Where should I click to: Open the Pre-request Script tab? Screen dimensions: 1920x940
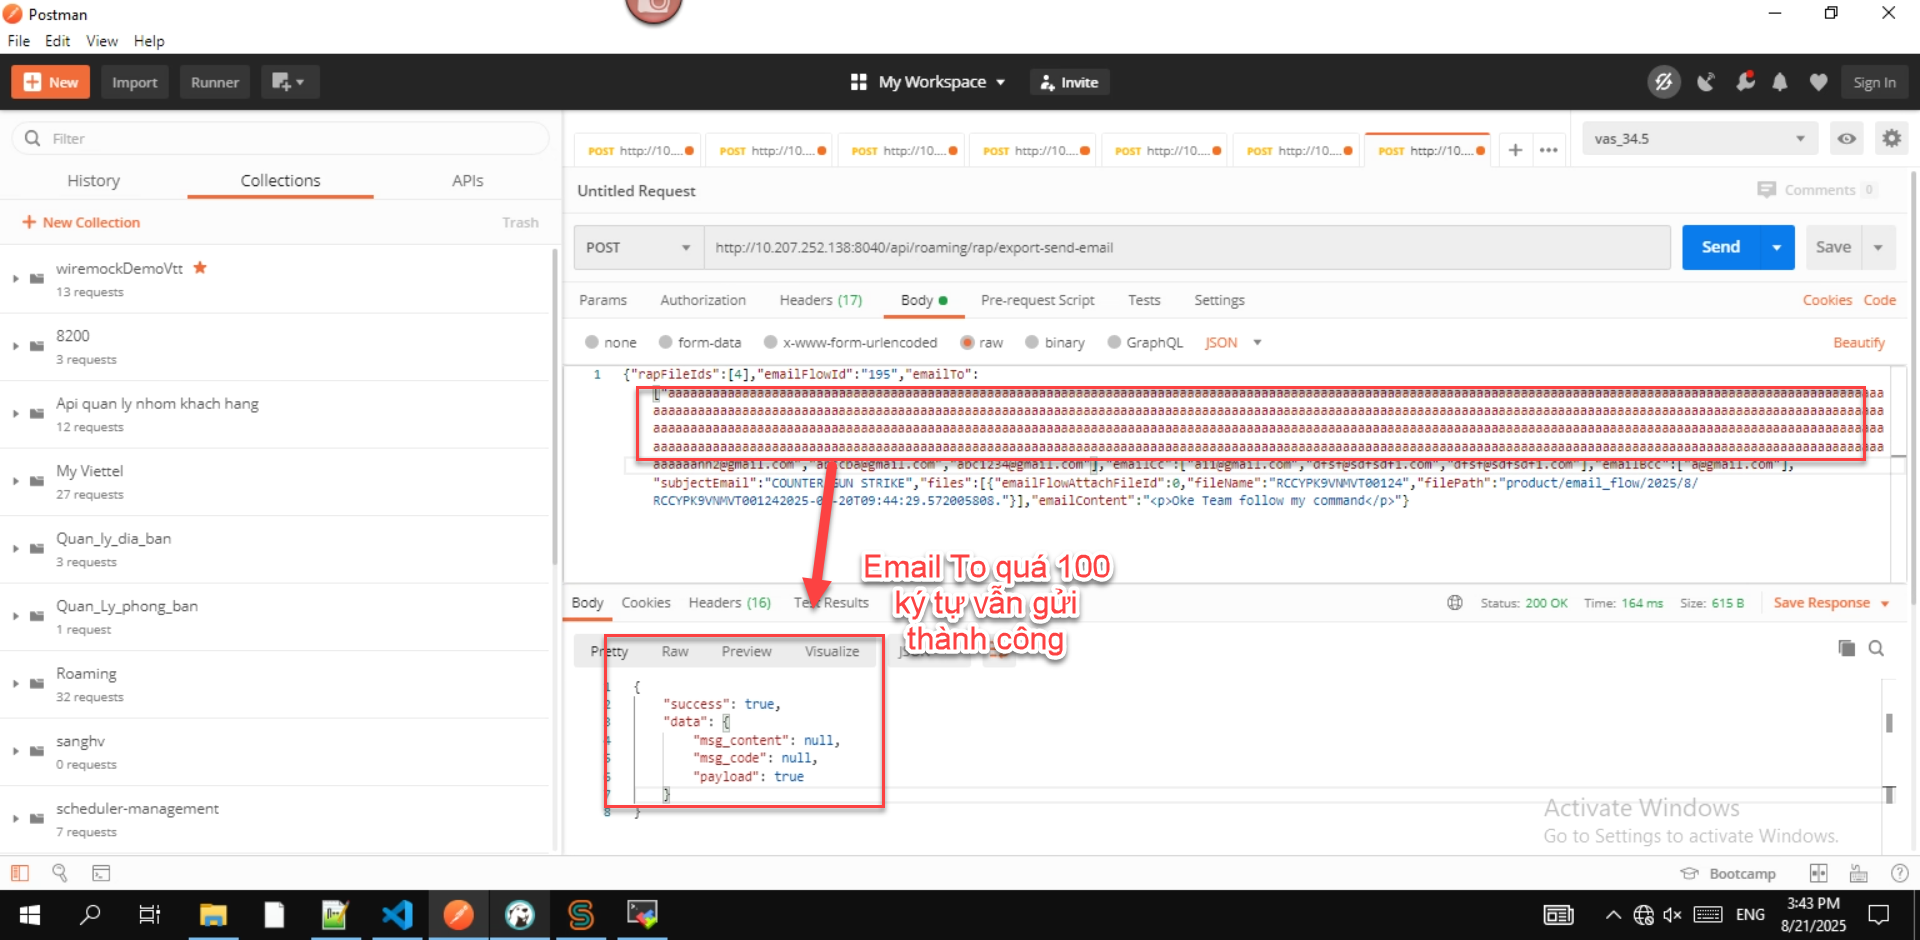[x=1037, y=300]
